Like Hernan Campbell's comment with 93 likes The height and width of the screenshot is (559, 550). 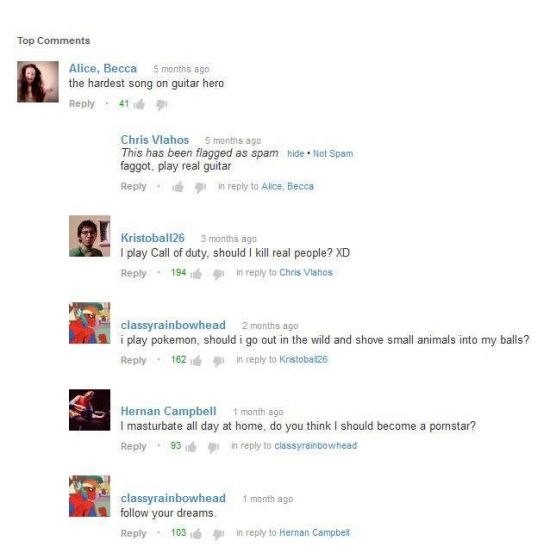pos(191,447)
